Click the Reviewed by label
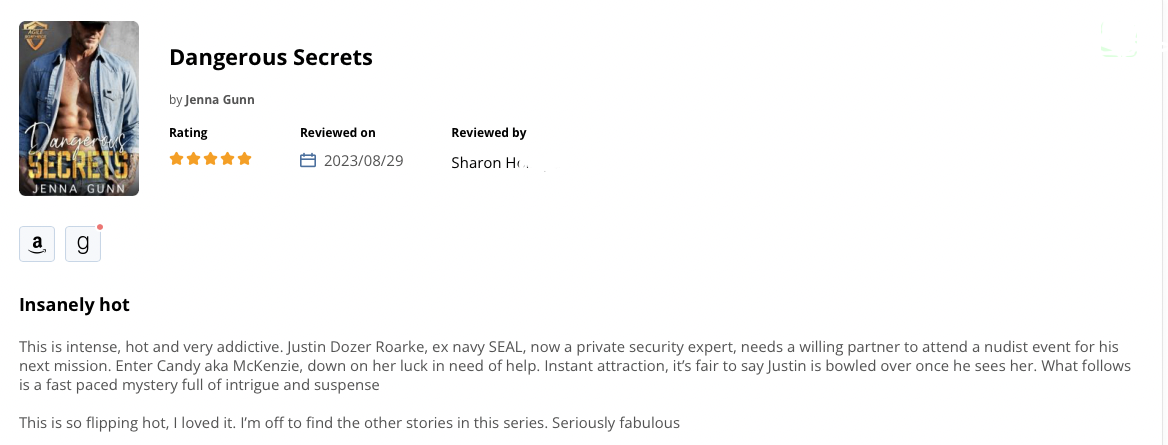Image resolution: width=1168 pixels, height=445 pixels. pyautogui.click(x=489, y=133)
